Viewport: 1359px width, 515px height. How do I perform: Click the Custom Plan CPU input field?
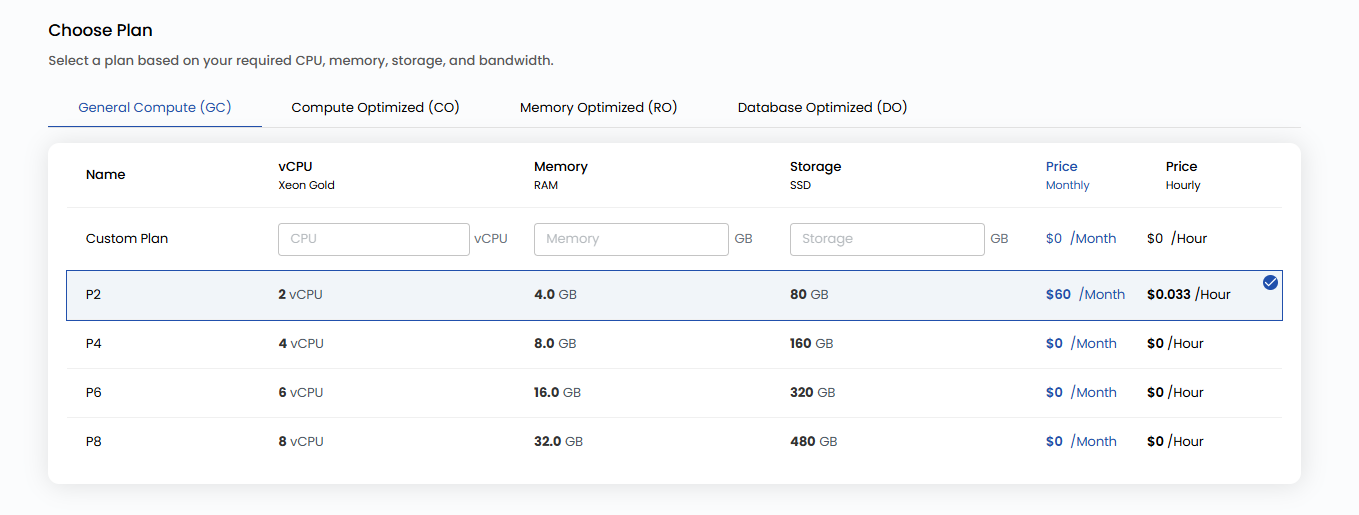pos(373,239)
